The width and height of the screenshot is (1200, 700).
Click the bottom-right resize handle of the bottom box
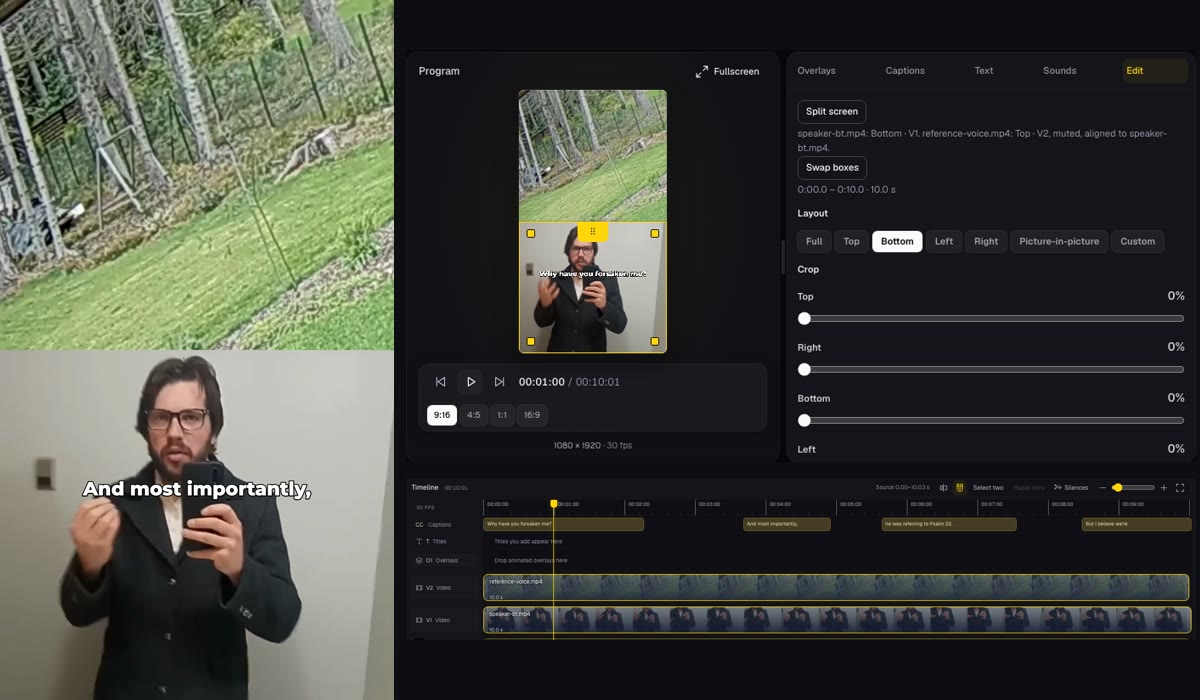click(655, 341)
